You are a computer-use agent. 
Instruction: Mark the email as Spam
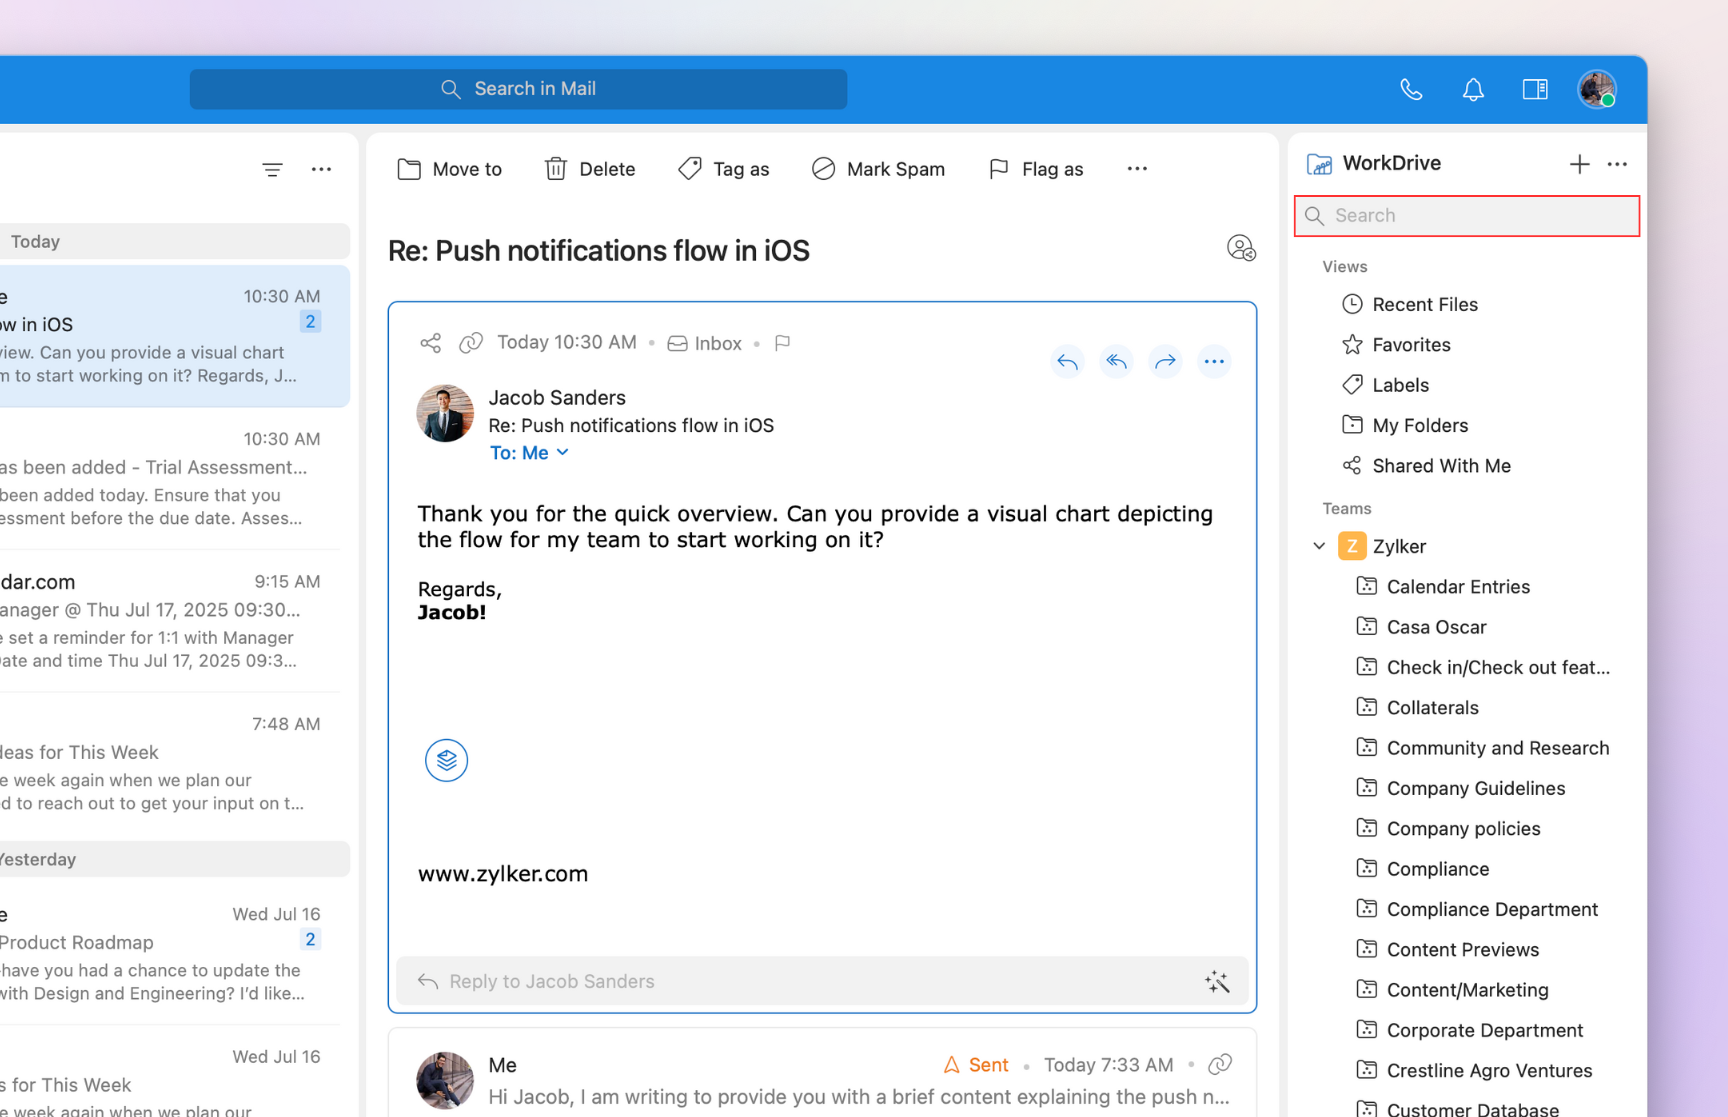point(878,169)
